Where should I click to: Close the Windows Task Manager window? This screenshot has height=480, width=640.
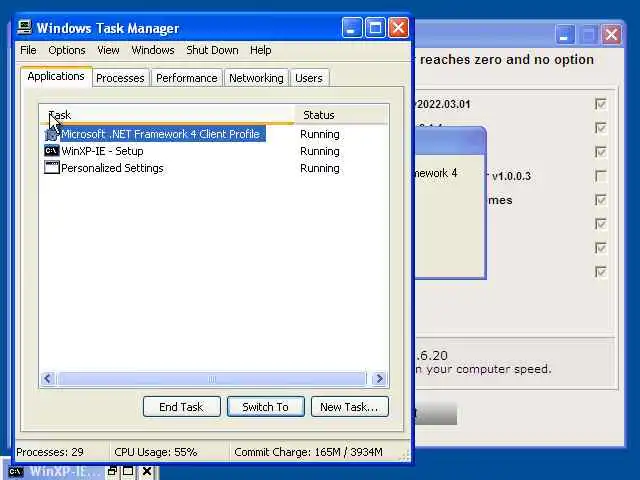(398, 28)
